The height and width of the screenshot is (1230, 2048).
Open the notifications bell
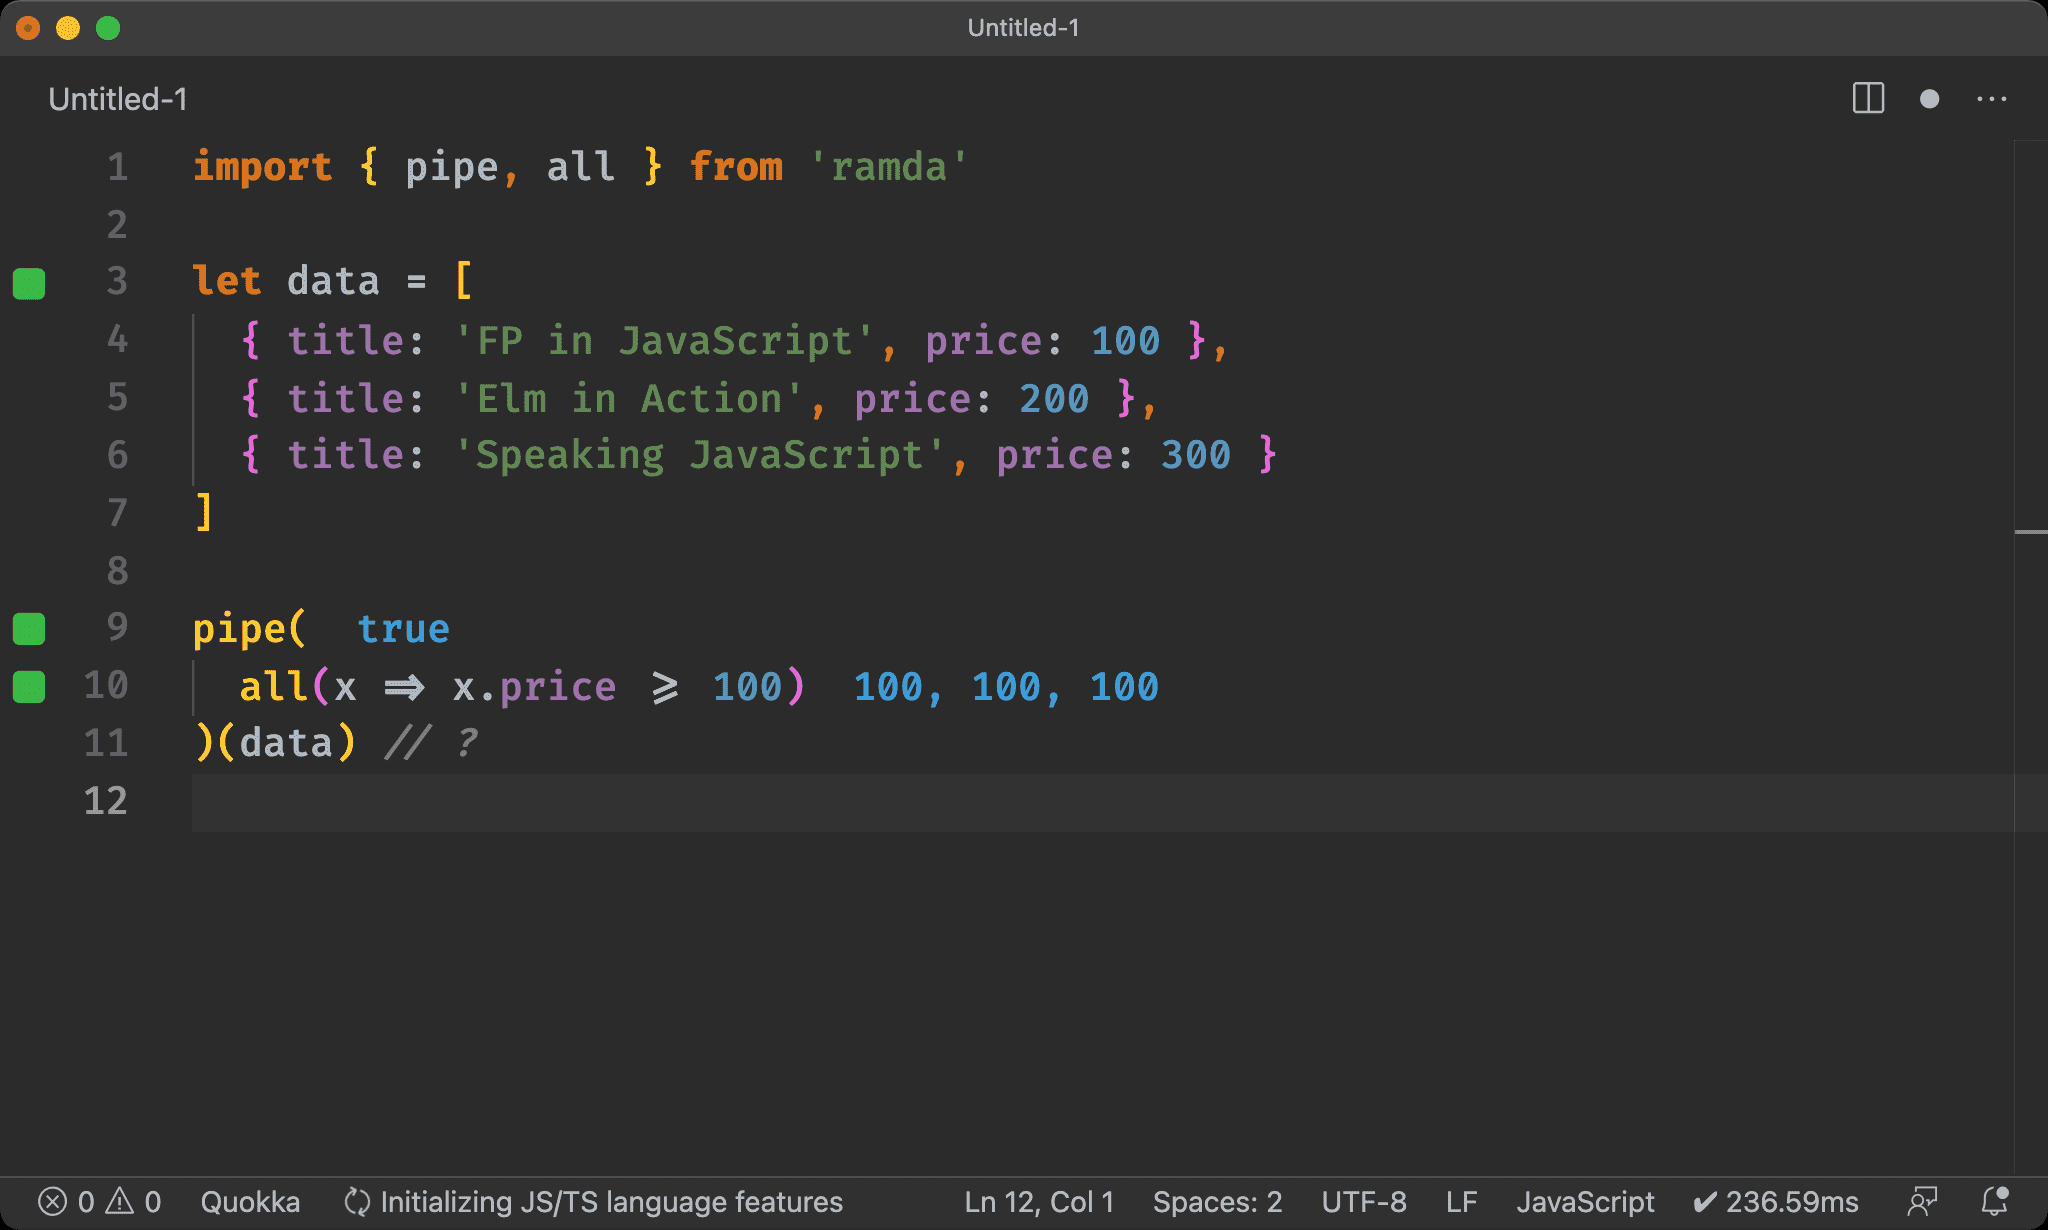coord(1995,1201)
